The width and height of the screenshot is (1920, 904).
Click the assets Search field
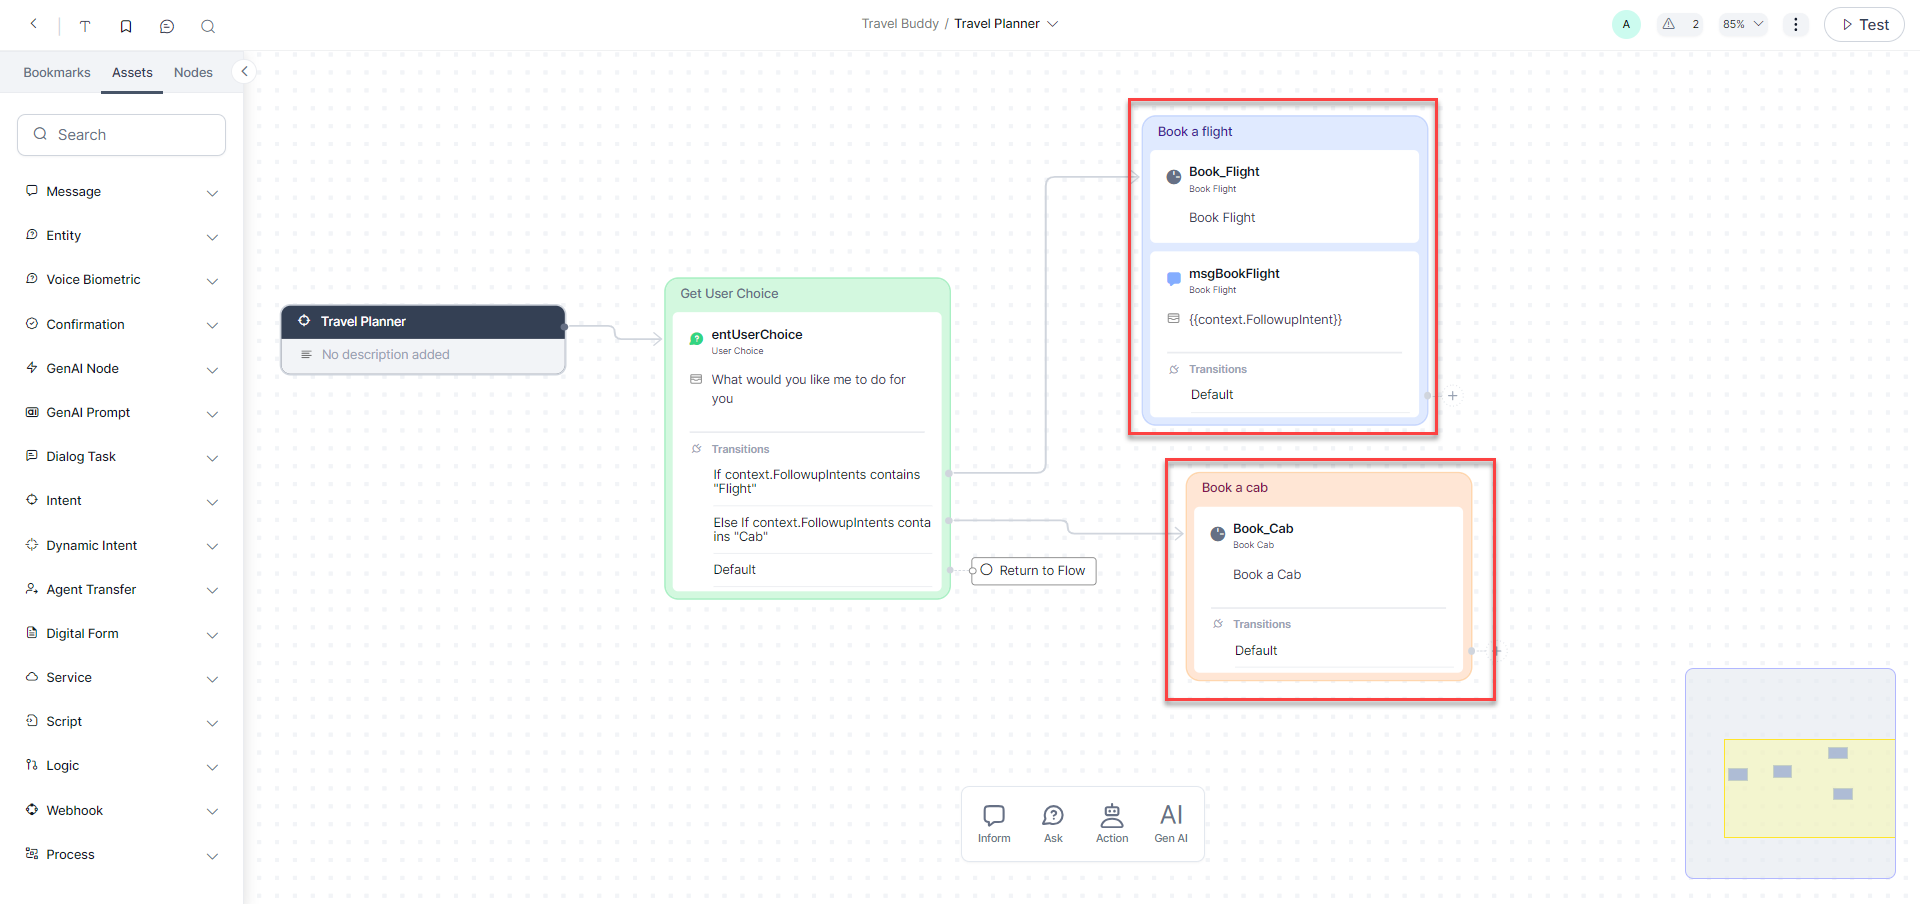(x=122, y=135)
